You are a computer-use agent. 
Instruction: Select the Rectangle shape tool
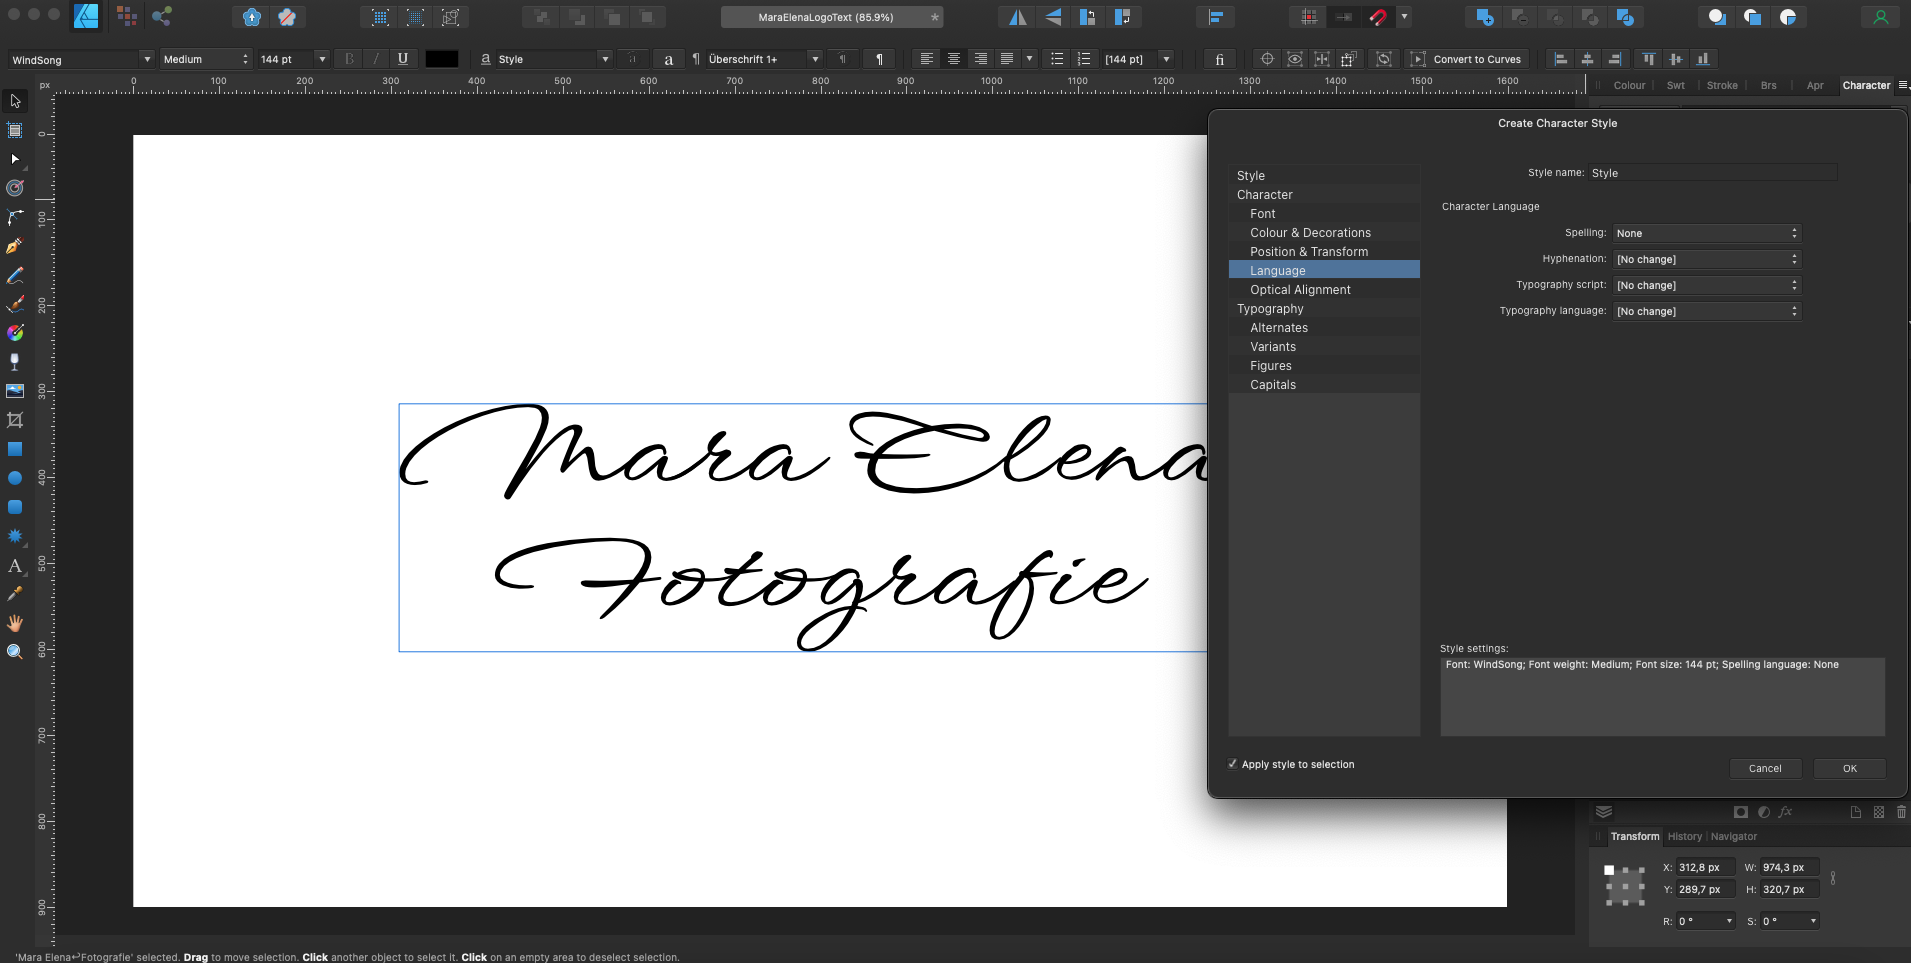[x=15, y=449]
